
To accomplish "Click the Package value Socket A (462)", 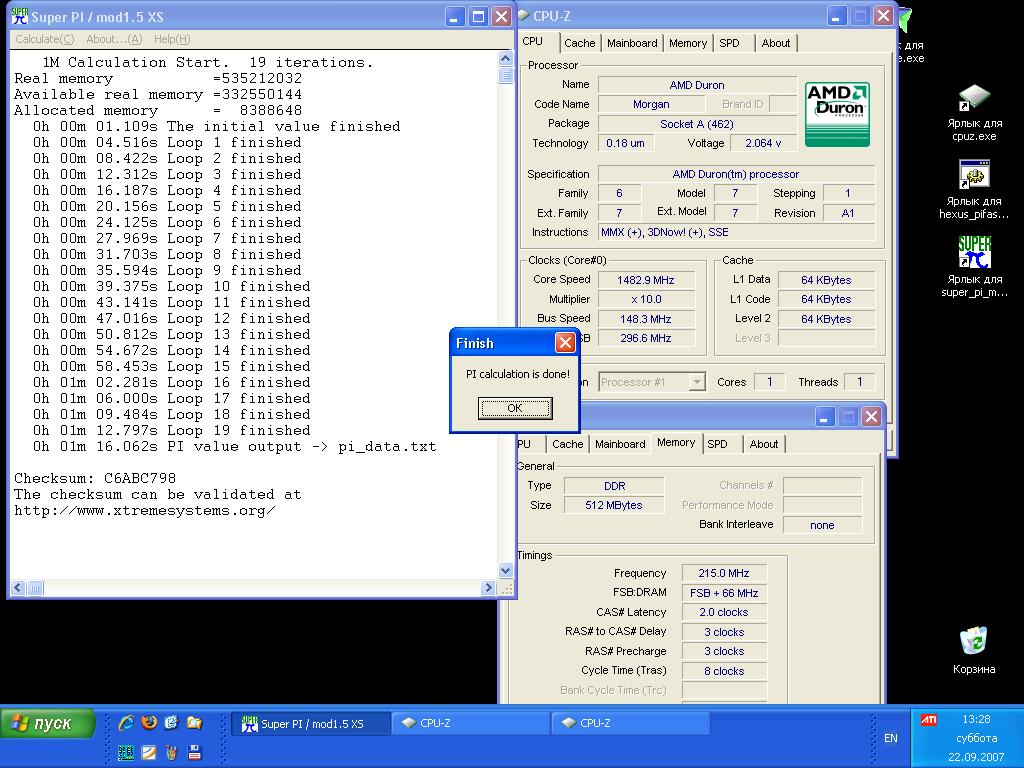I will click(697, 124).
